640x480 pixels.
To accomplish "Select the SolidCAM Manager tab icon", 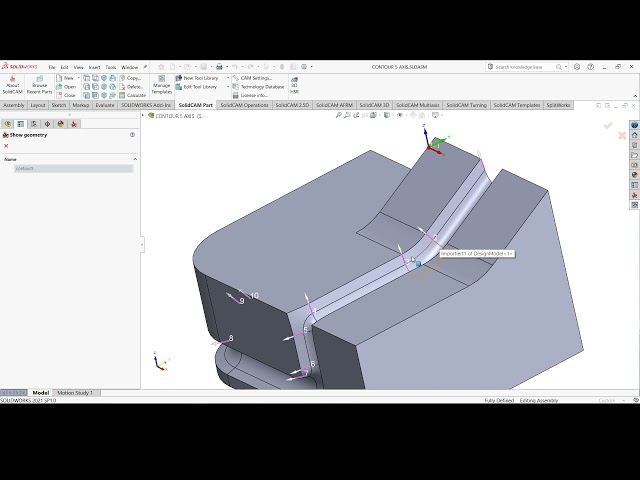I will tap(74, 124).
